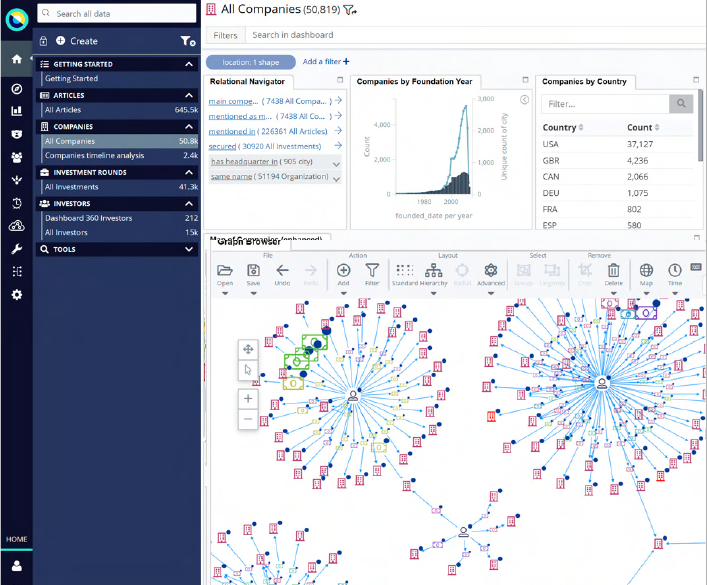This screenshot has height=585, width=707.
Task: Toggle Map mode in graph toolbar
Action: tap(646, 270)
